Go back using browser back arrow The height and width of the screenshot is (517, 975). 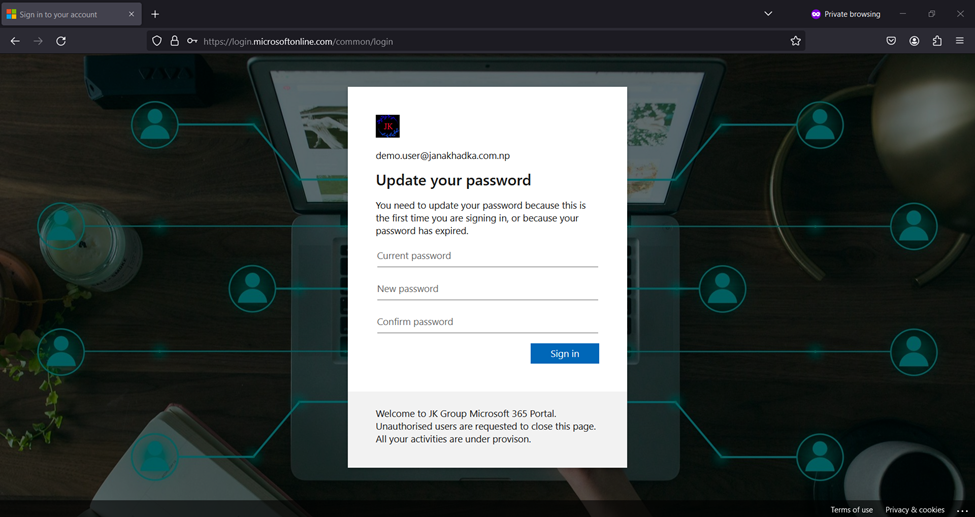pos(15,41)
